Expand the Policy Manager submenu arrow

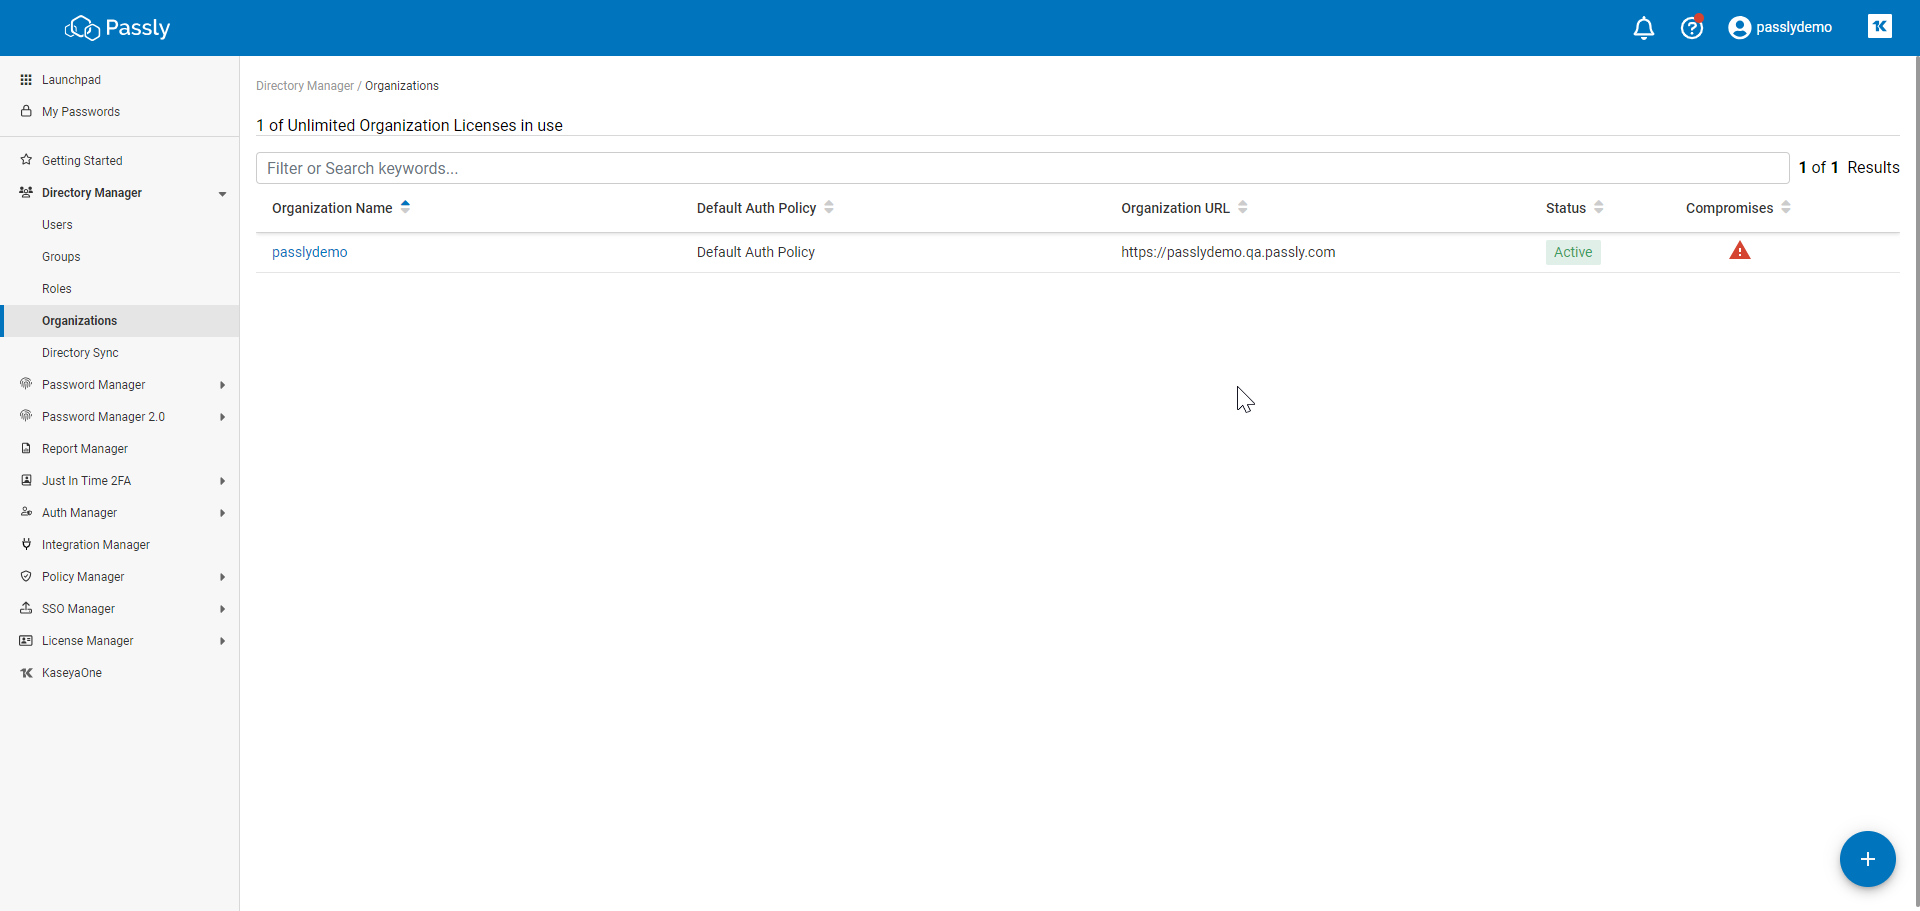[222, 577]
